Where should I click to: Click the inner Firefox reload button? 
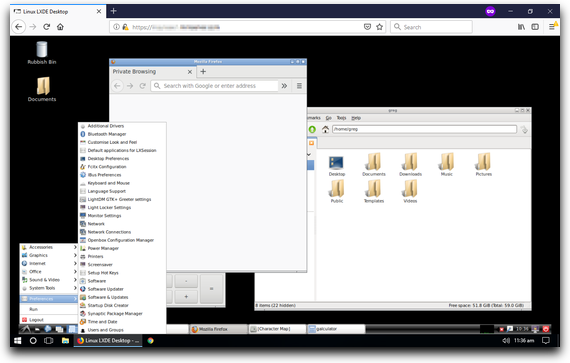[x=142, y=86]
